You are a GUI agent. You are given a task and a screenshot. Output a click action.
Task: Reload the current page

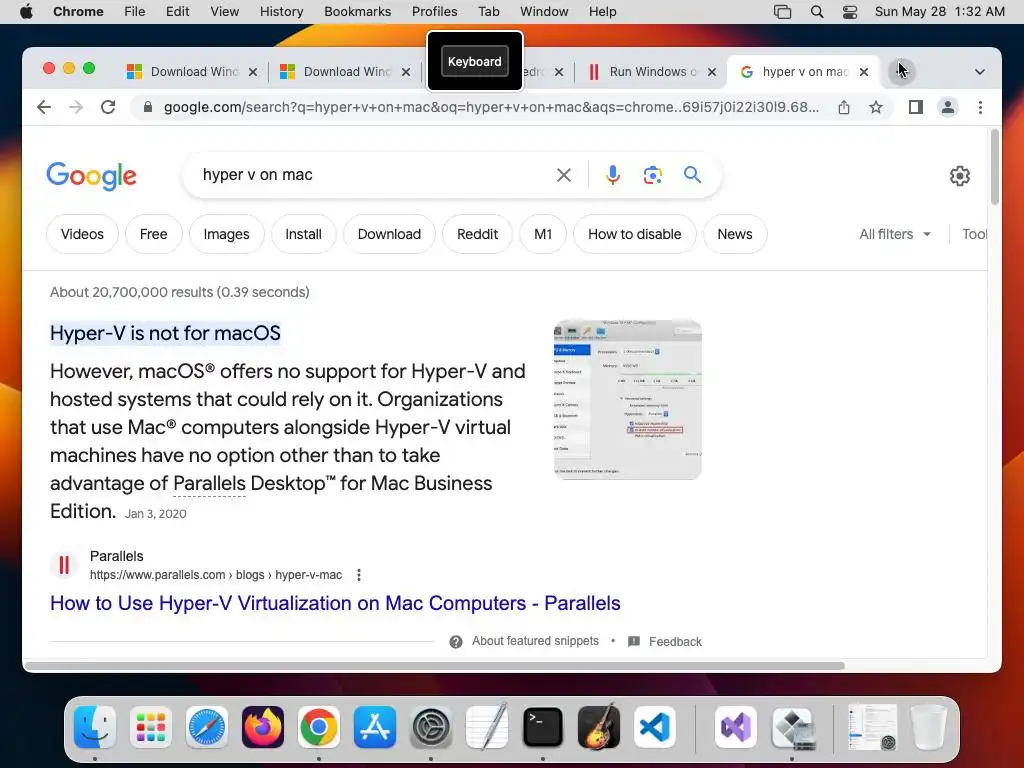click(x=108, y=107)
